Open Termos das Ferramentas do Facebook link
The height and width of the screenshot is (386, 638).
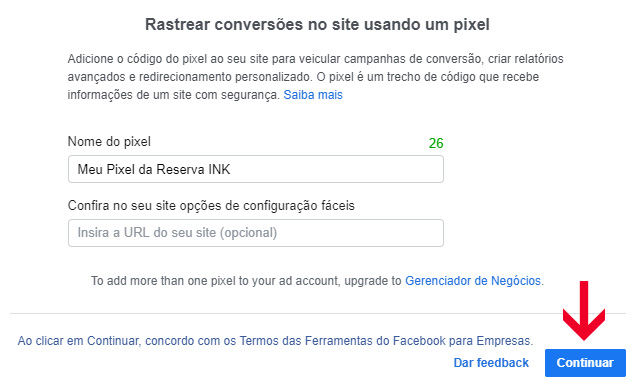pyautogui.click(x=344, y=340)
